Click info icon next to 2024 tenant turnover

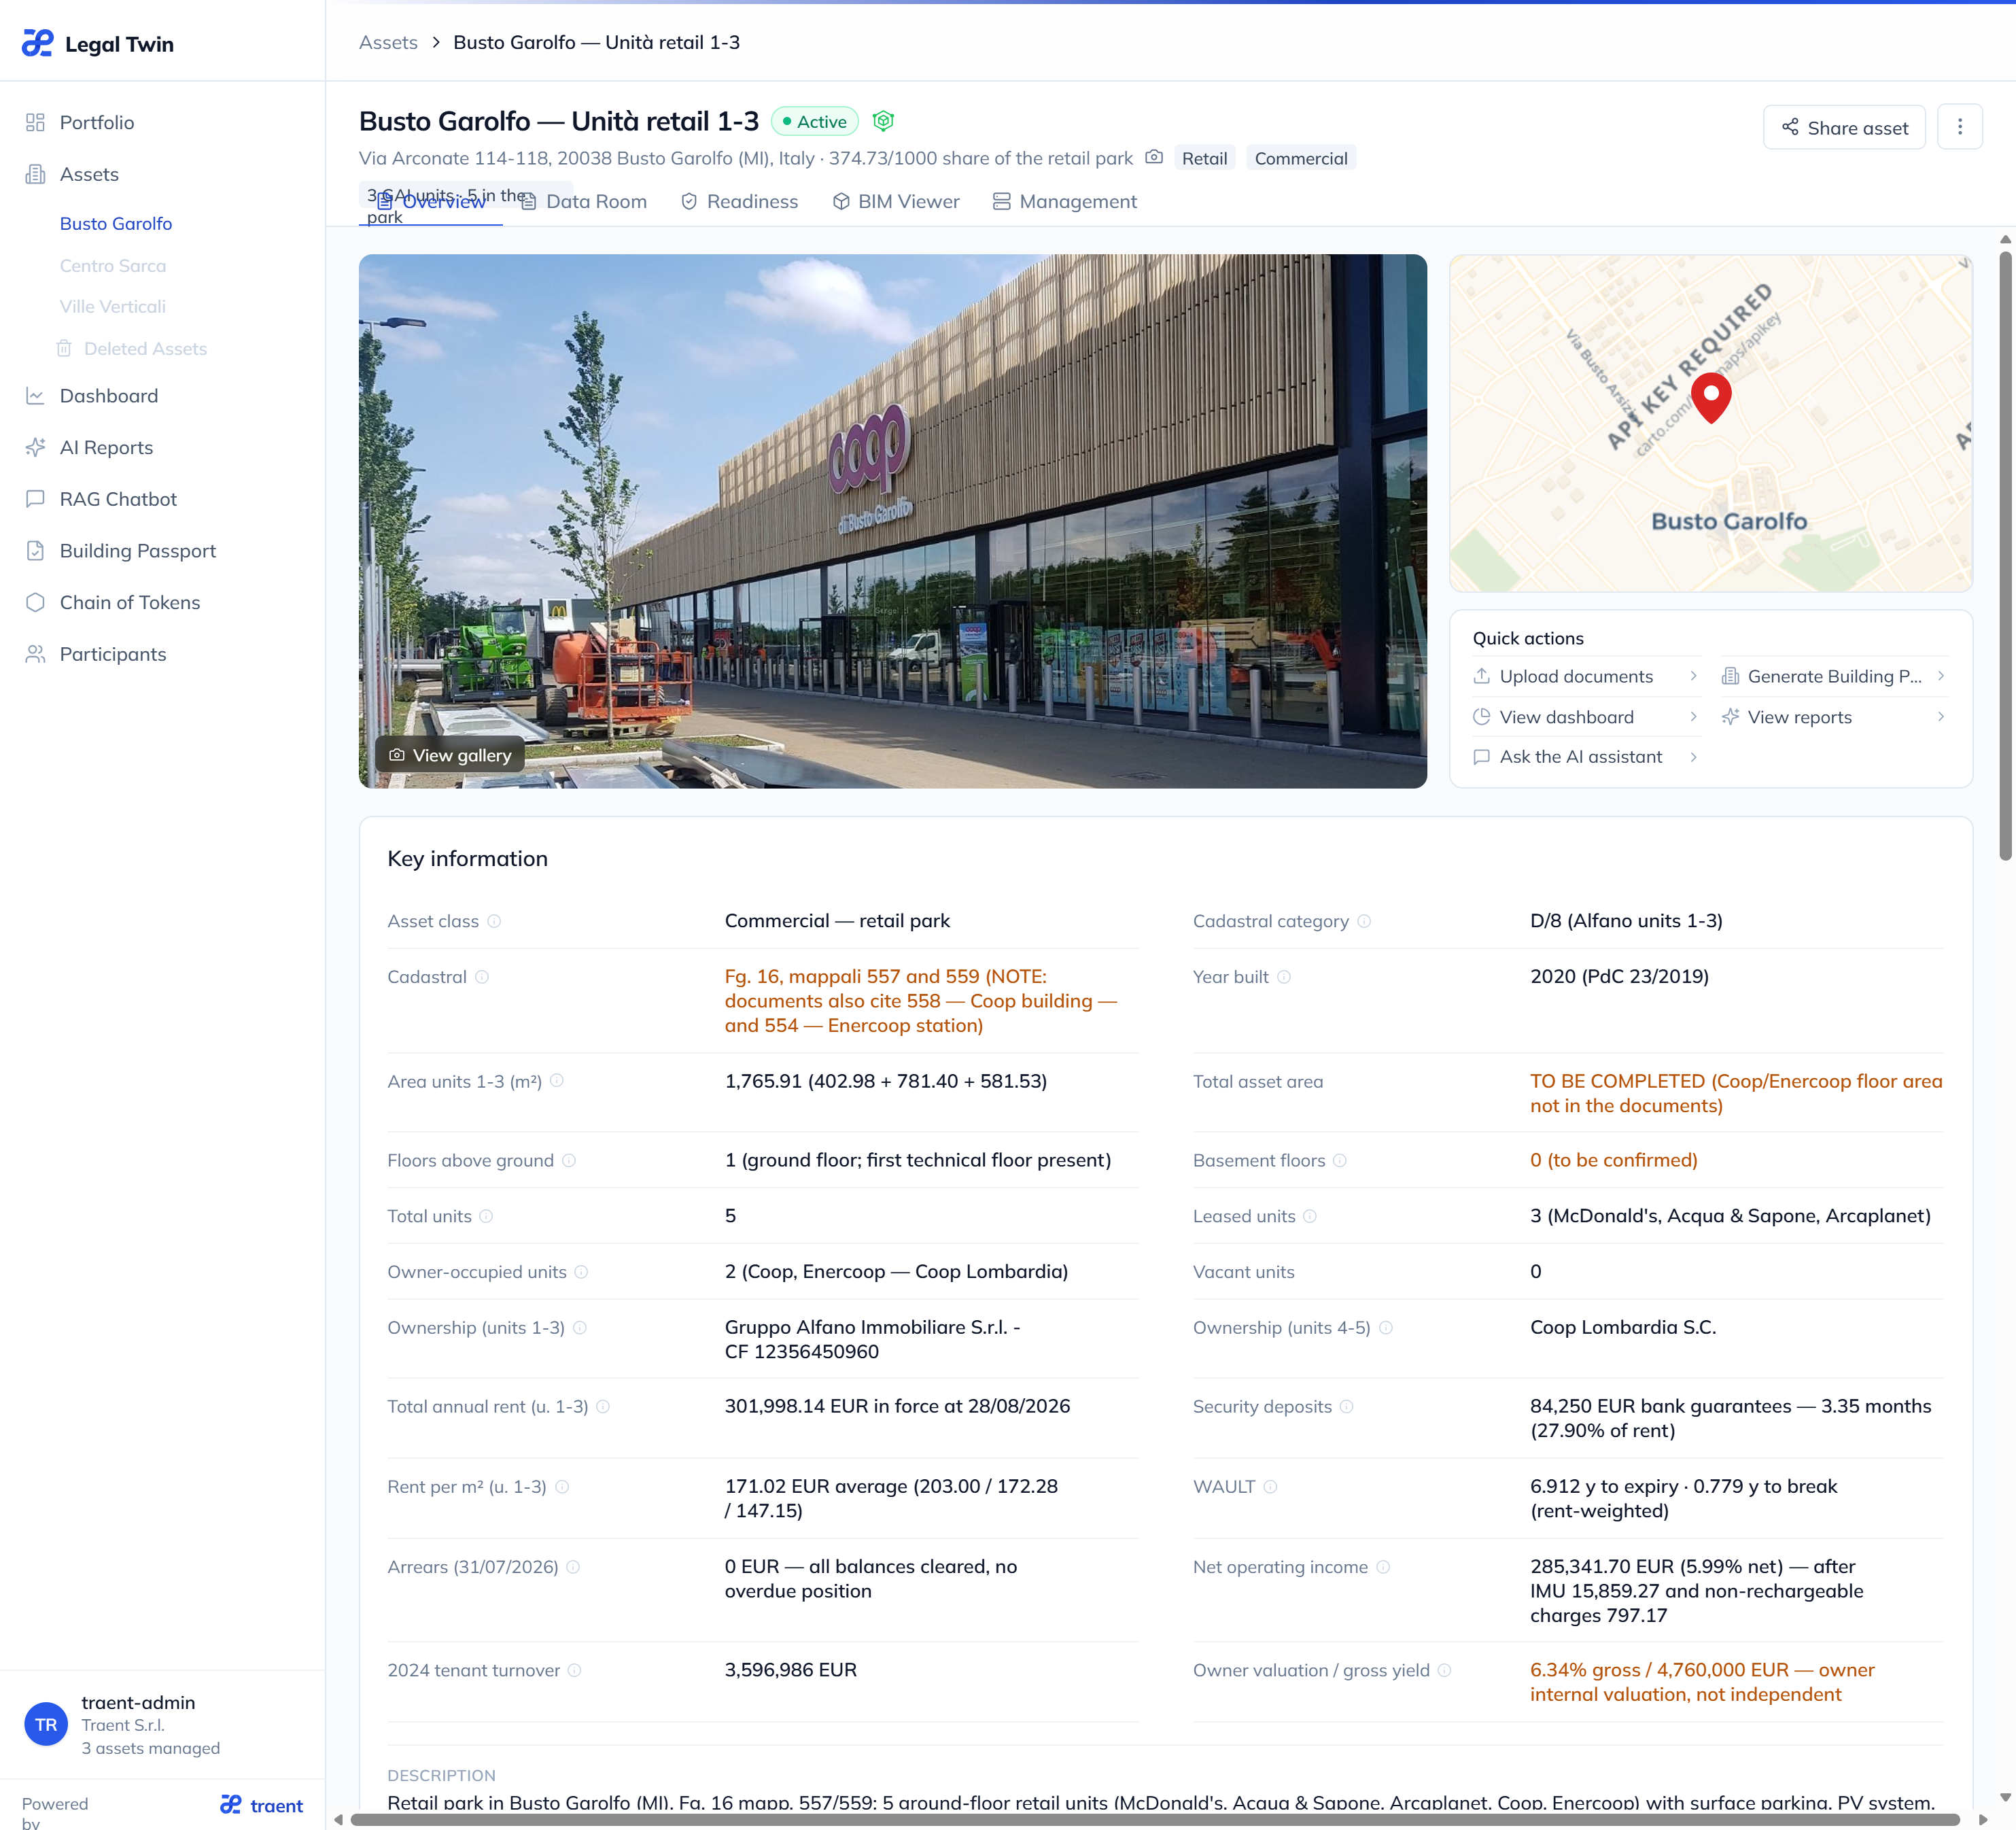click(575, 1670)
